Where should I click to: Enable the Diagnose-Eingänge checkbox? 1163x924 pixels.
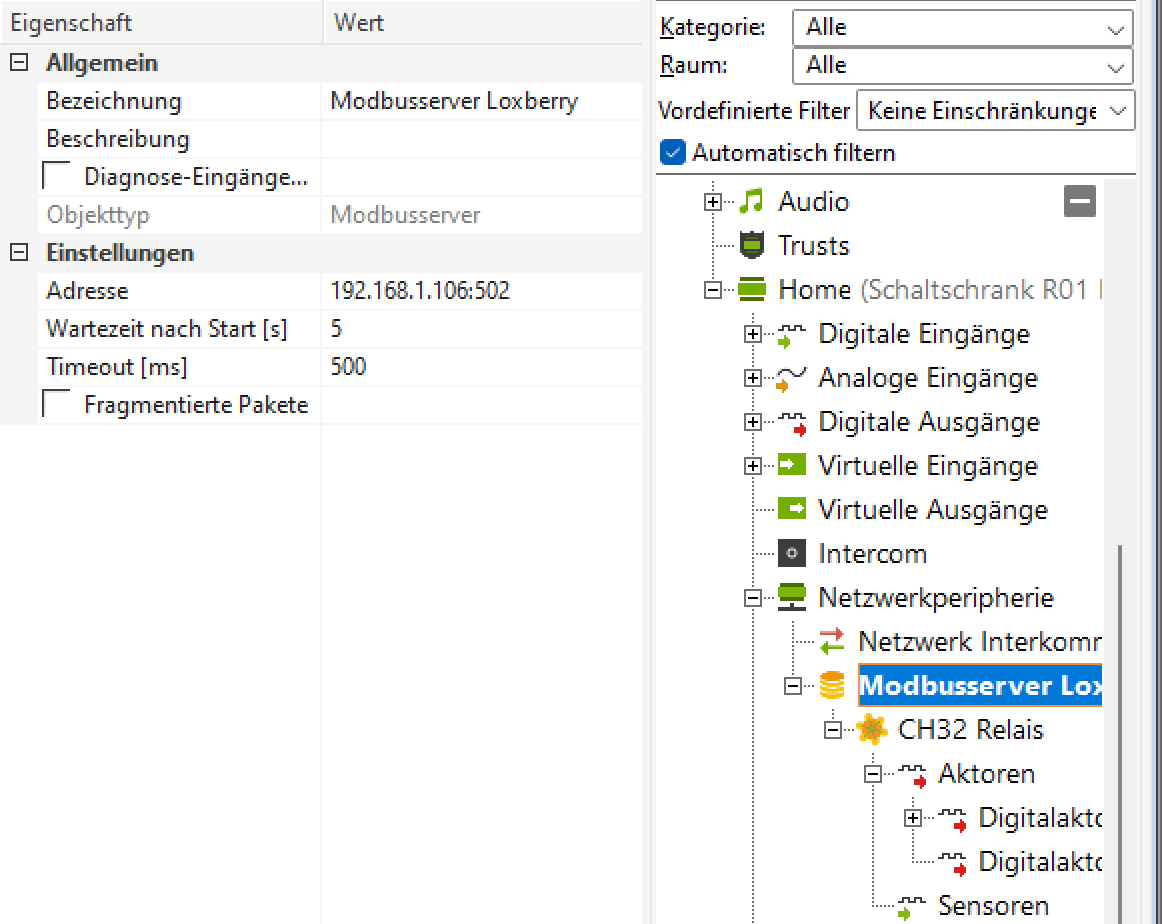(x=57, y=177)
